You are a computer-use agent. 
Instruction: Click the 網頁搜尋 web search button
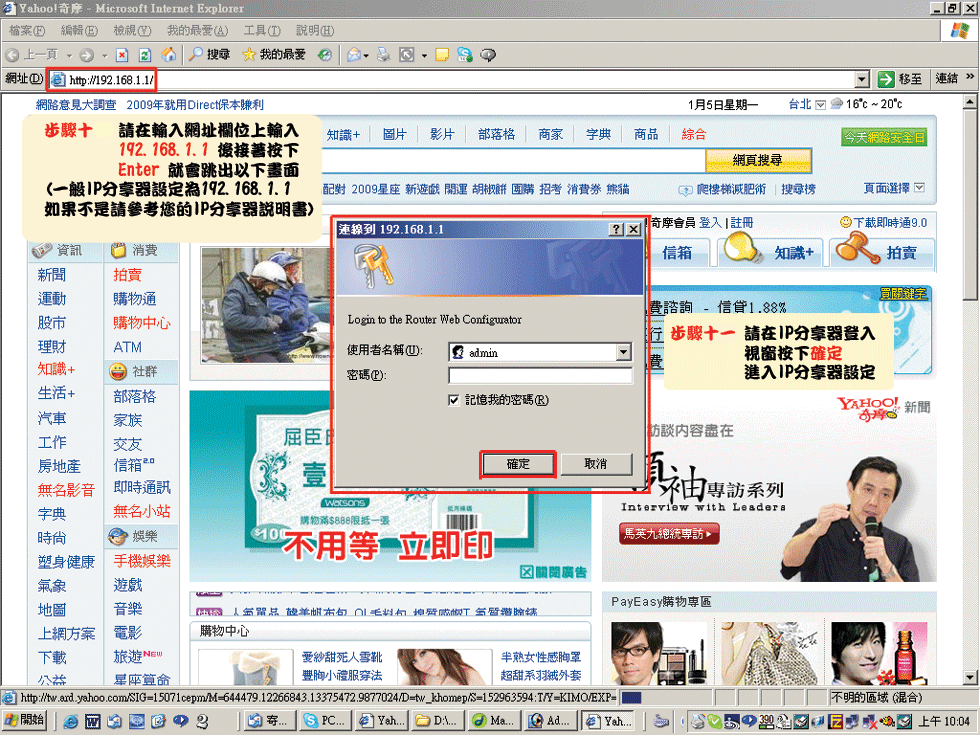pyautogui.click(x=758, y=161)
